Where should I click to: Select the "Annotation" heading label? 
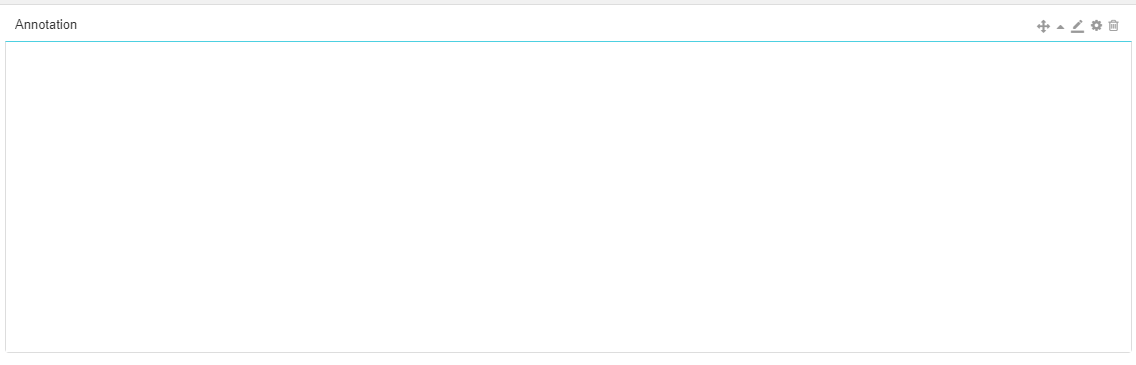(46, 25)
